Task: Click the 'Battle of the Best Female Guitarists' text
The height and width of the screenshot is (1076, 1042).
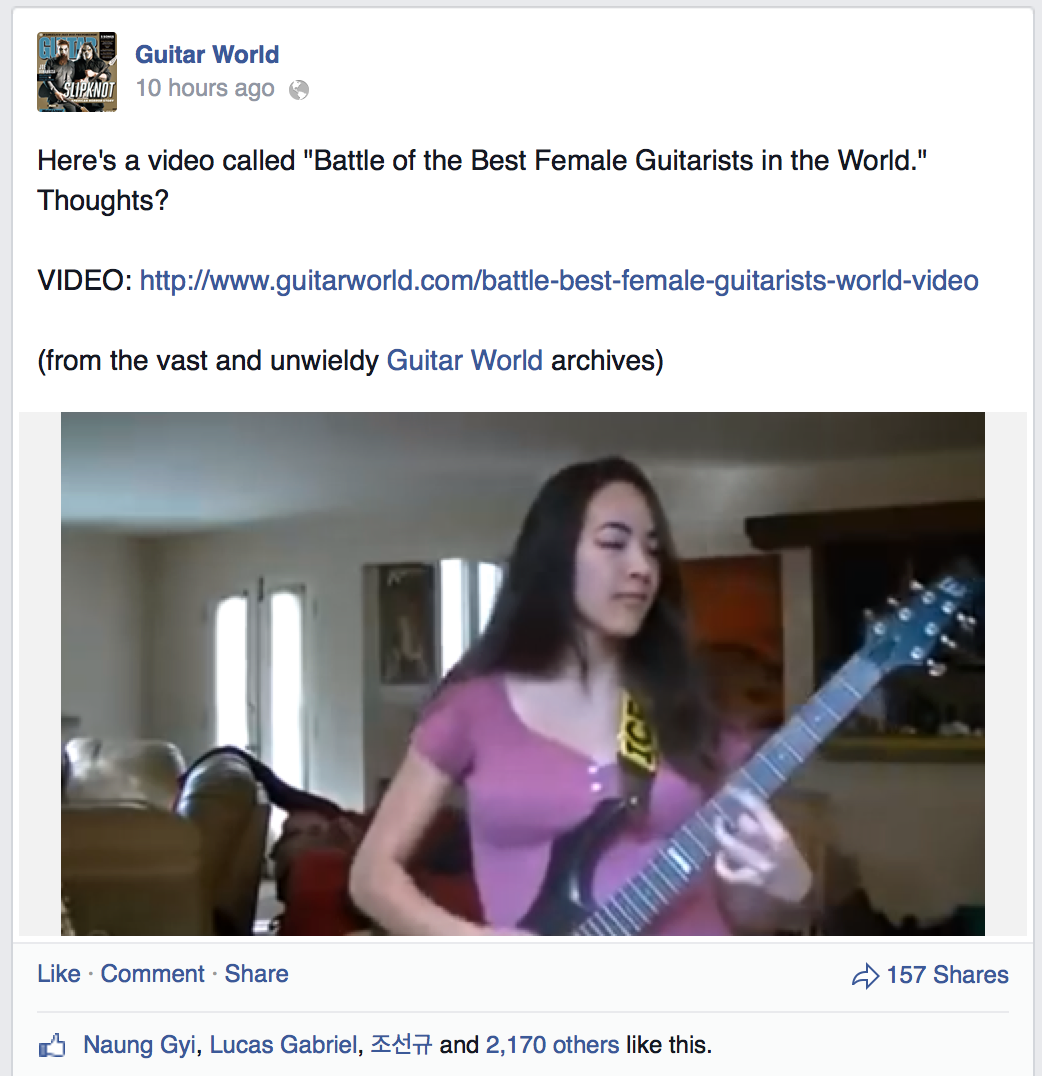Action: coord(540,161)
